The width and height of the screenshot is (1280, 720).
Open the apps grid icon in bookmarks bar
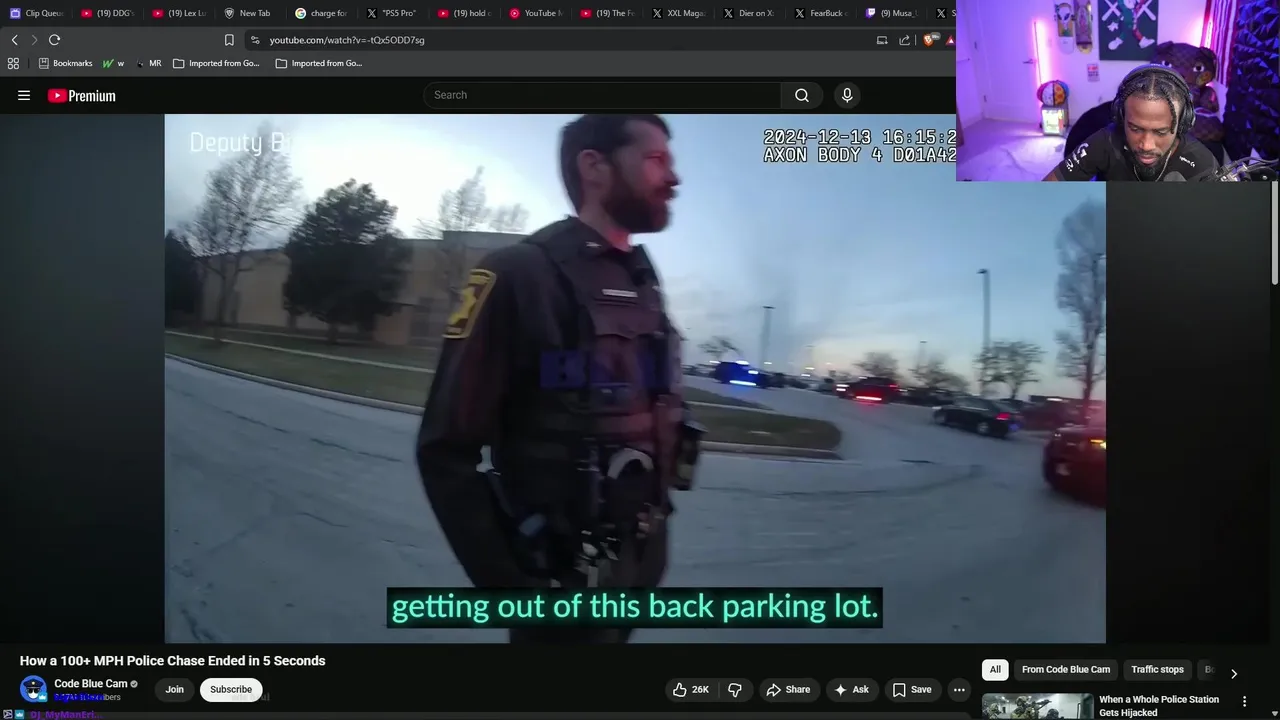13,63
